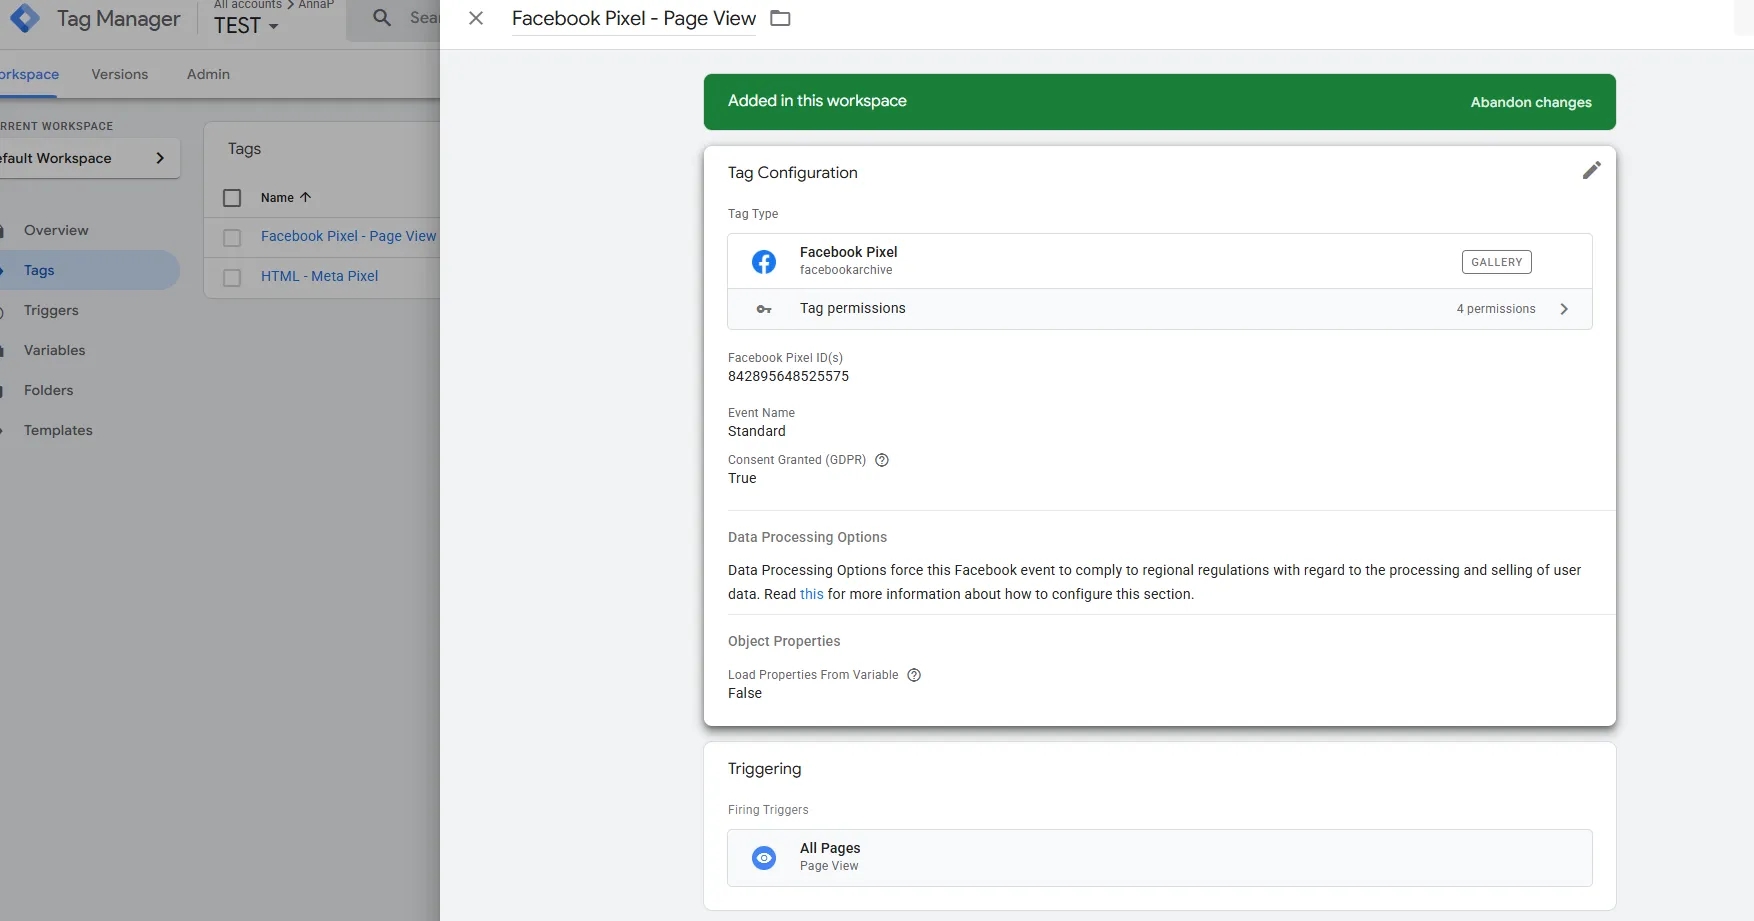The image size is (1754, 921).
Task: Click the Abandon changes button
Action: (x=1531, y=102)
